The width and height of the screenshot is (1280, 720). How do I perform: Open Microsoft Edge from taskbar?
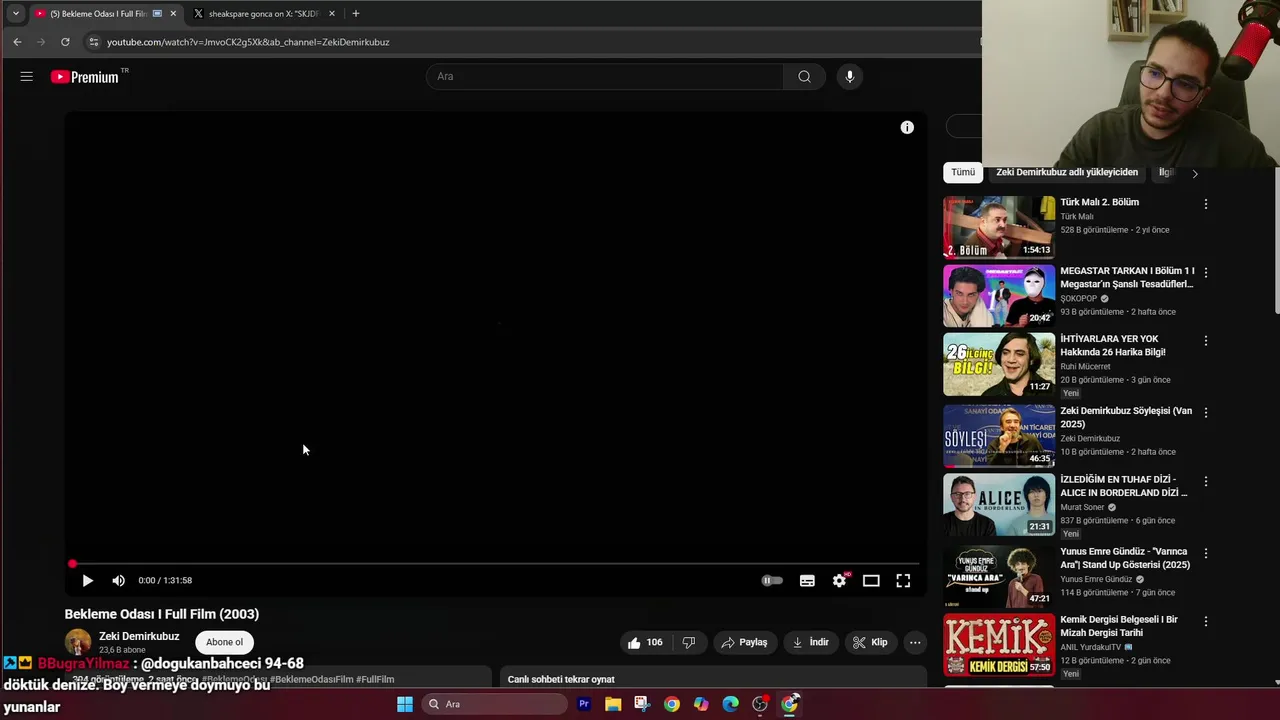(731, 704)
